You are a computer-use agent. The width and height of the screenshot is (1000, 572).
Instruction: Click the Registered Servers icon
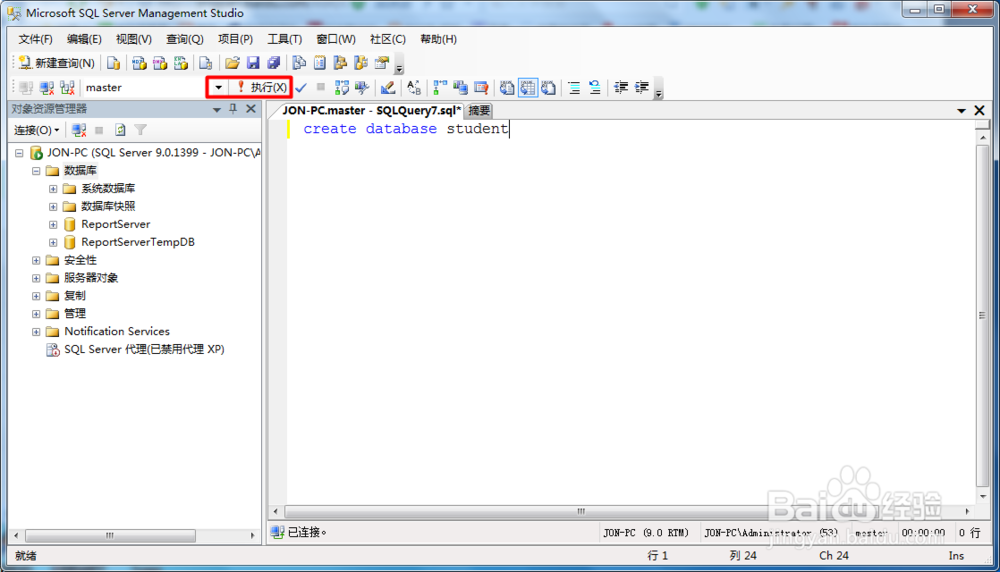[x=299, y=62]
